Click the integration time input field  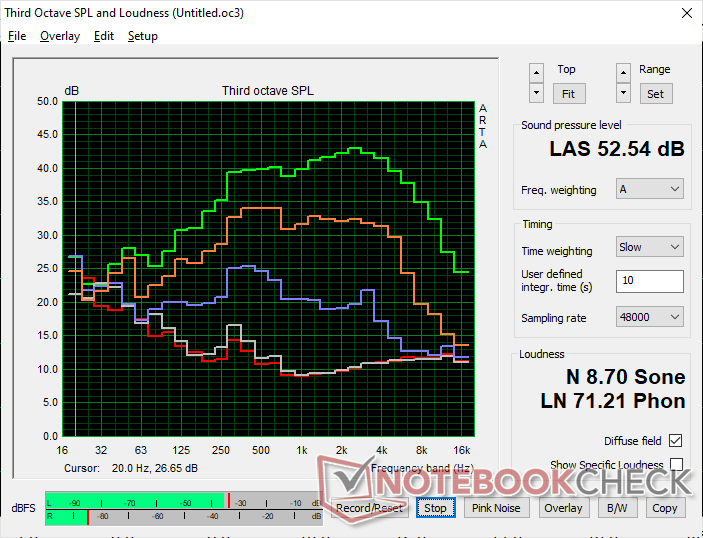pos(650,281)
